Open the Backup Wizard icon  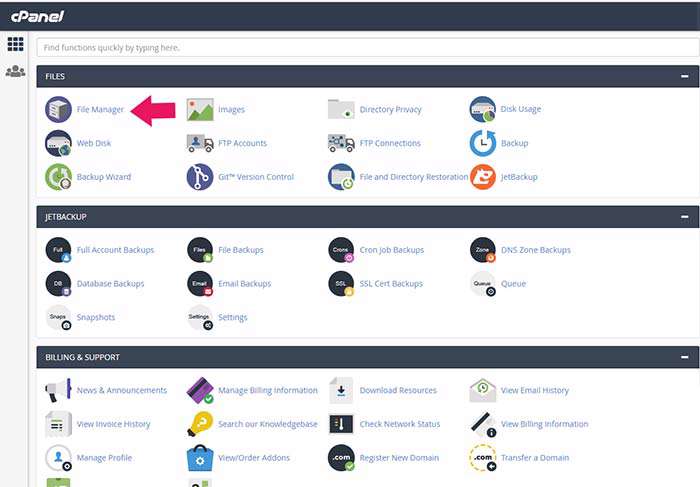[x=58, y=177]
